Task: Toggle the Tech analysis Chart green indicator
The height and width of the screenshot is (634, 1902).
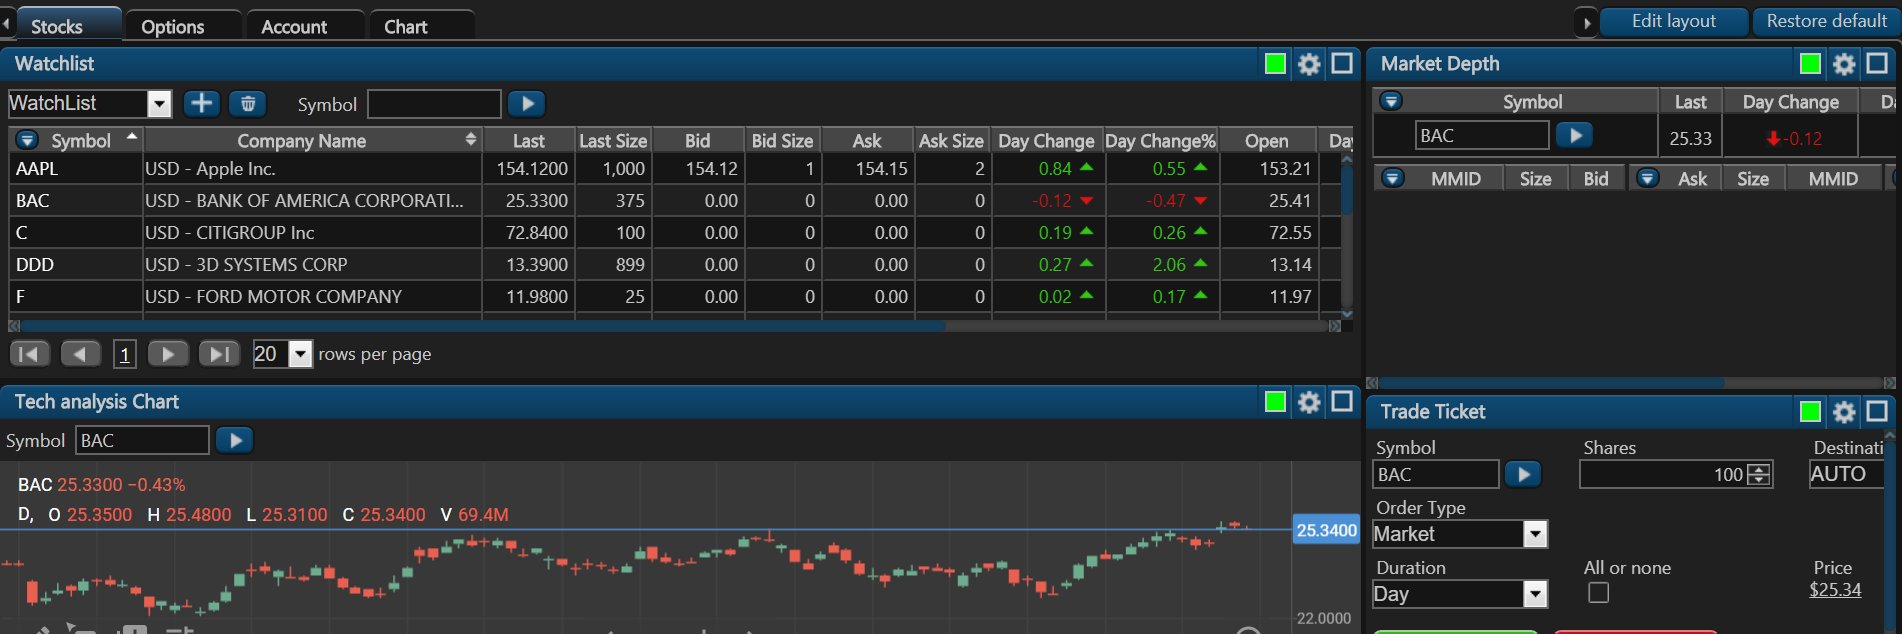Action: coord(1275,402)
